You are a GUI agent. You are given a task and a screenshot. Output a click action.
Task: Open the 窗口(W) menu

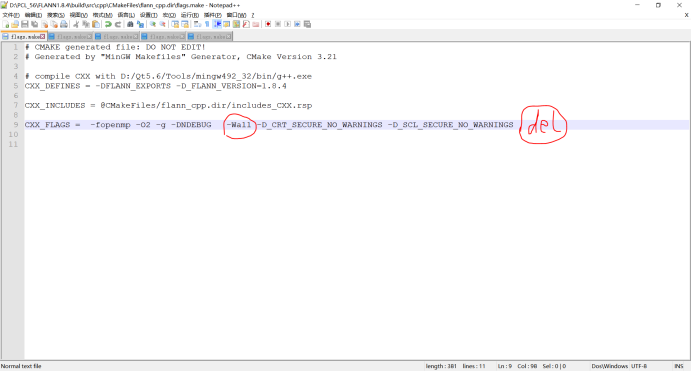pyautogui.click(x=236, y=15)
